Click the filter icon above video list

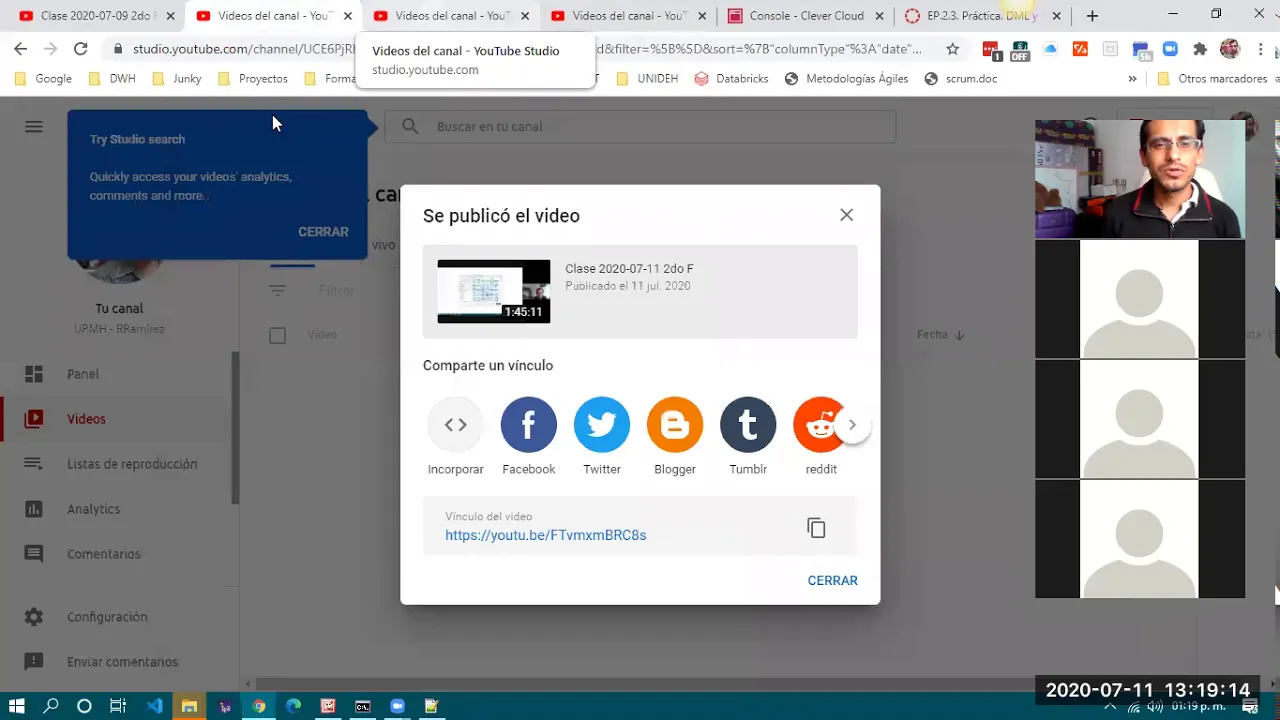277,290
